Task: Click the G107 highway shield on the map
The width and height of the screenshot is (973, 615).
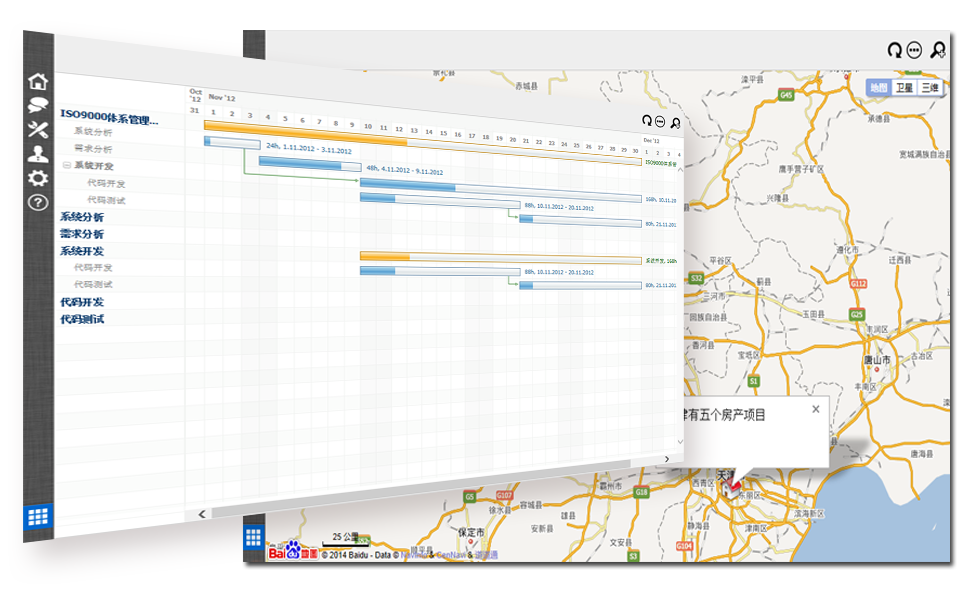Action: pos(504,495)
